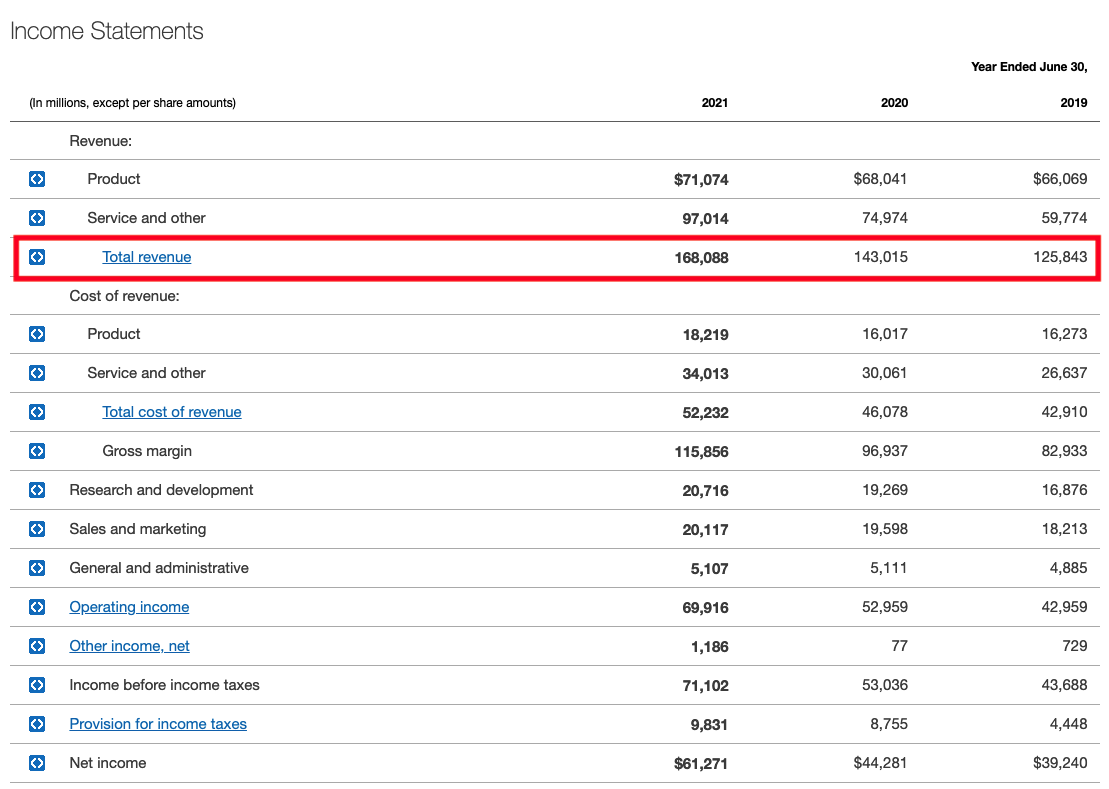Open the Total cost of revenue link
This screenshot has height=789, width=1109.
172,412
